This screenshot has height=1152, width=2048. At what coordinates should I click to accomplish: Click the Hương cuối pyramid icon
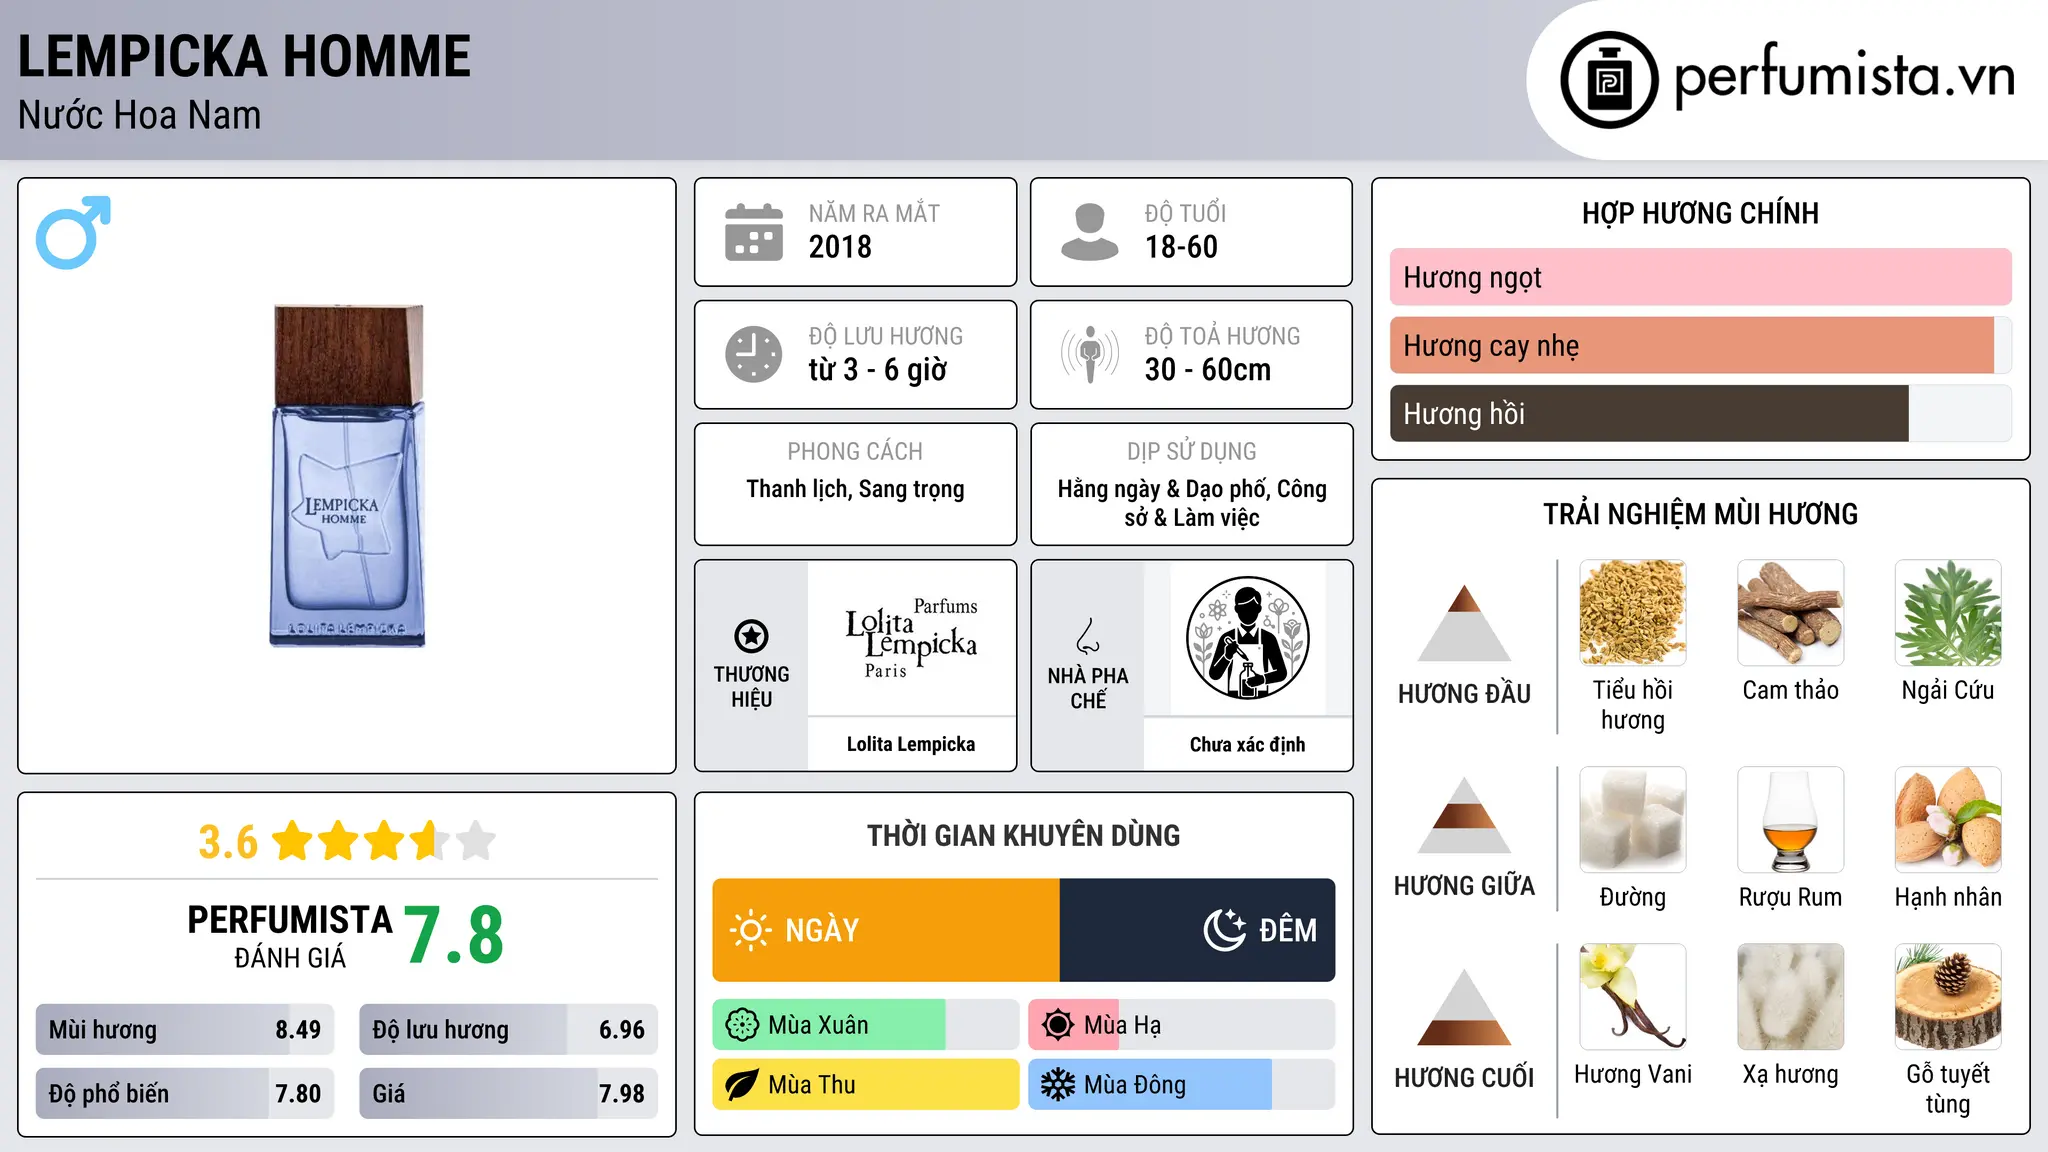(1464, 1007)
